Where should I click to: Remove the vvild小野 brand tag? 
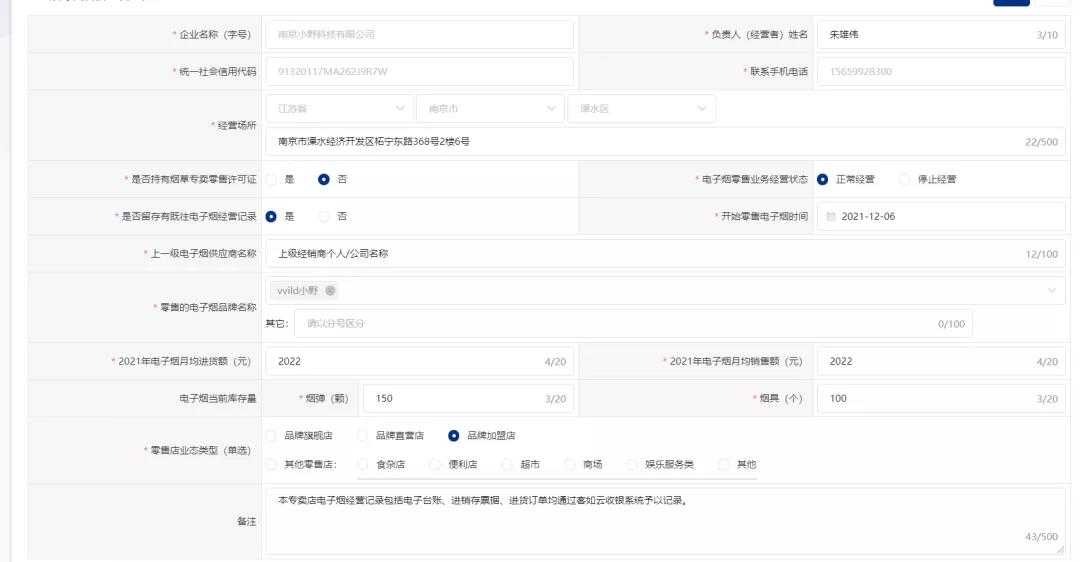pos(331,291)
